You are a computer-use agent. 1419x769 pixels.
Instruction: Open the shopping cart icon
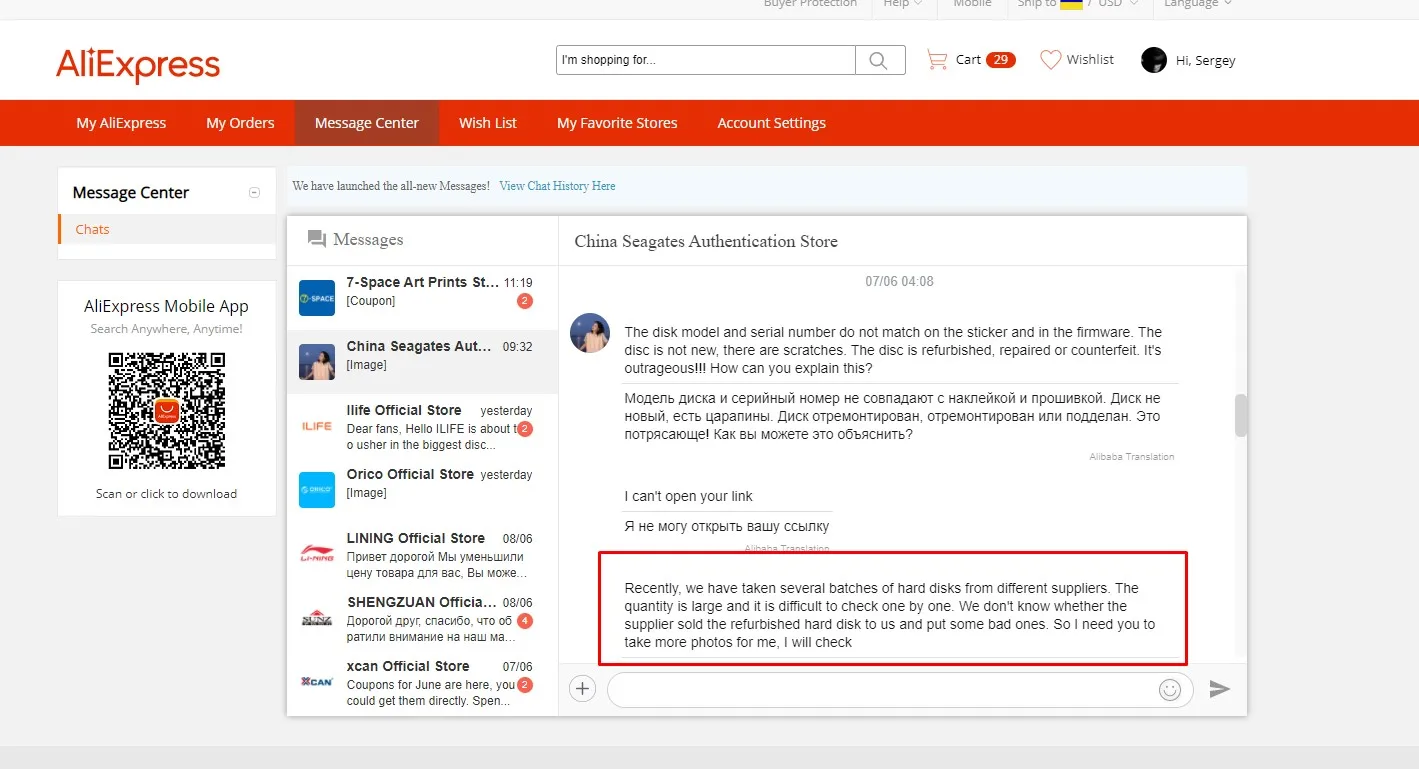937,60
